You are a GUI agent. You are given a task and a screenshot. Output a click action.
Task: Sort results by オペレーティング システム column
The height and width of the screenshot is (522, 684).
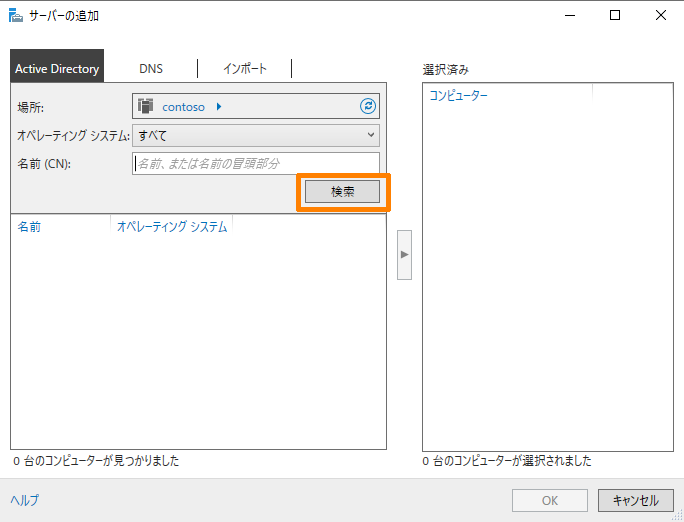[172, 227]
